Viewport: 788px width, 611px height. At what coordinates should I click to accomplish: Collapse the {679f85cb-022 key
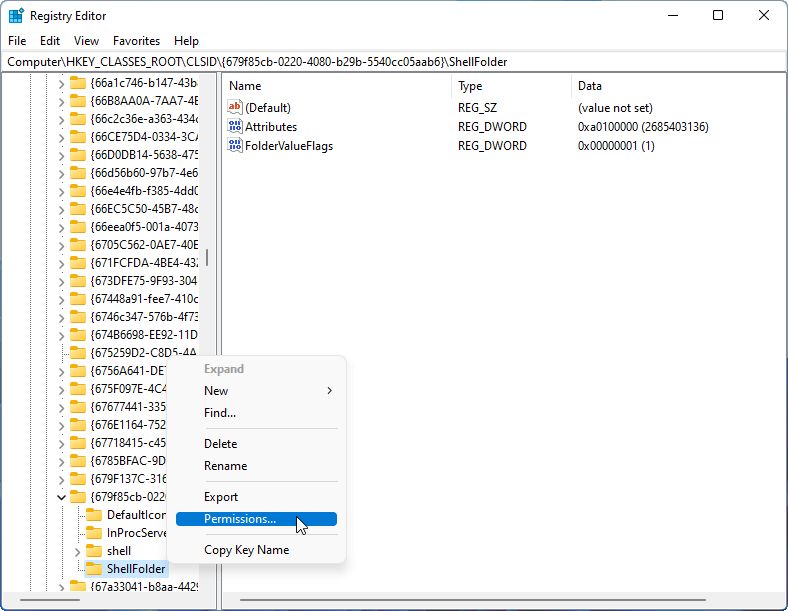click(61, 497)
